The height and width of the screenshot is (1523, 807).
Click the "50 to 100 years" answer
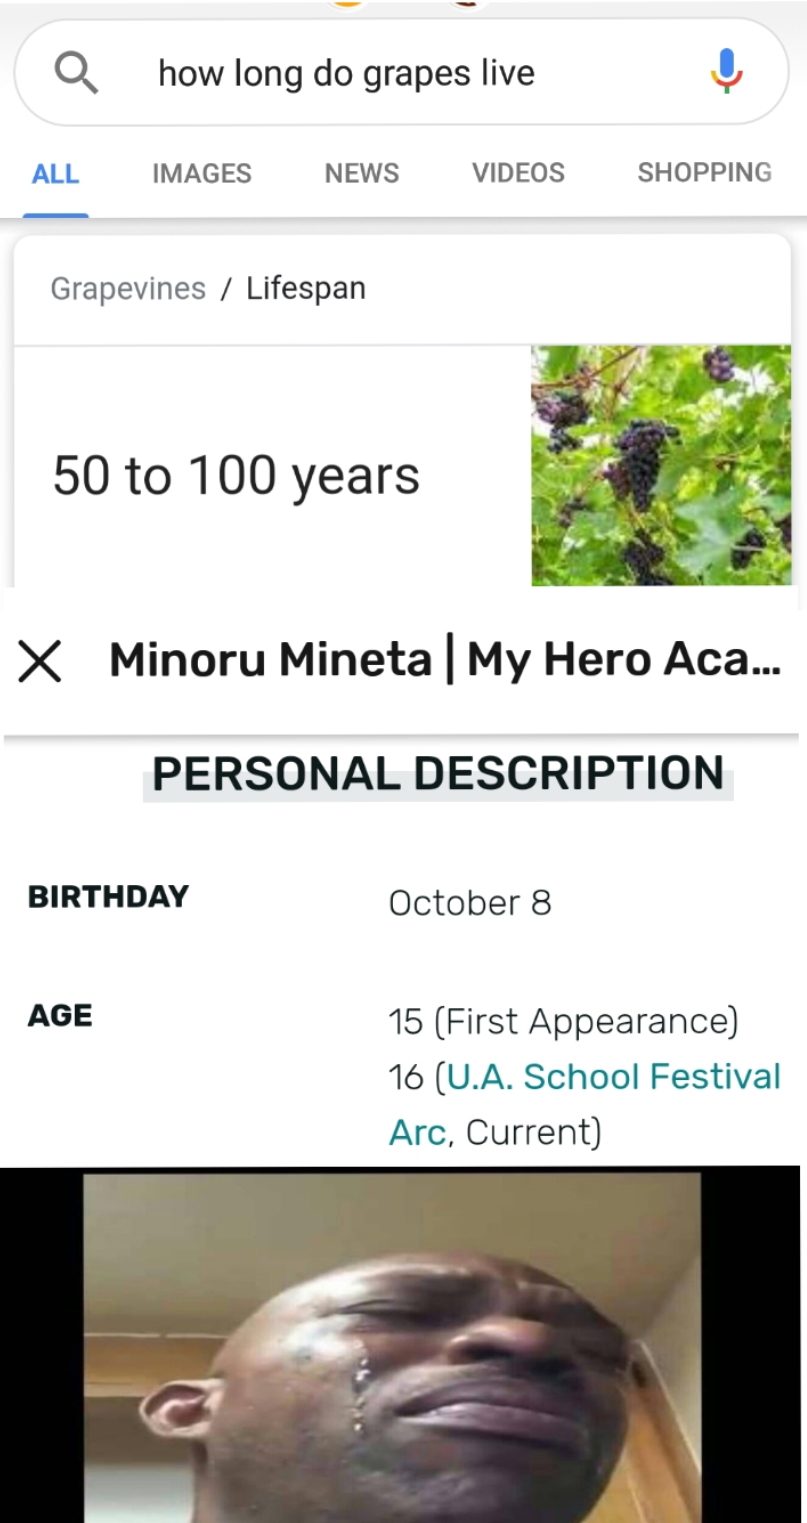tap(236, 475)
